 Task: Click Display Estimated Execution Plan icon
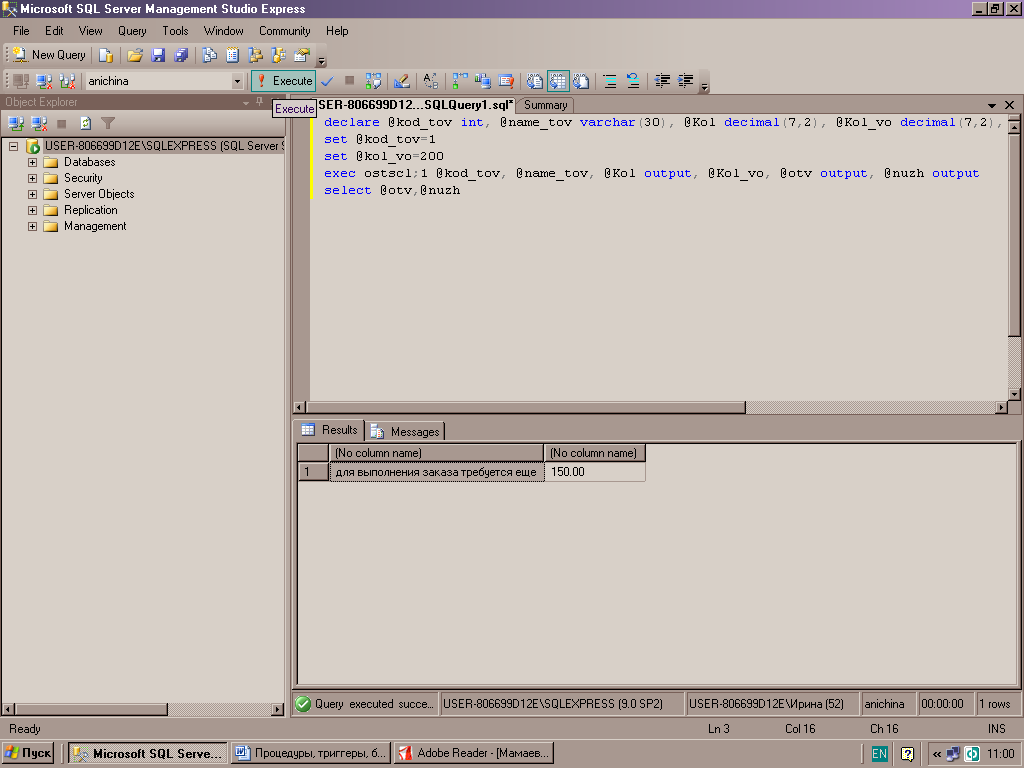pos(373,81)
